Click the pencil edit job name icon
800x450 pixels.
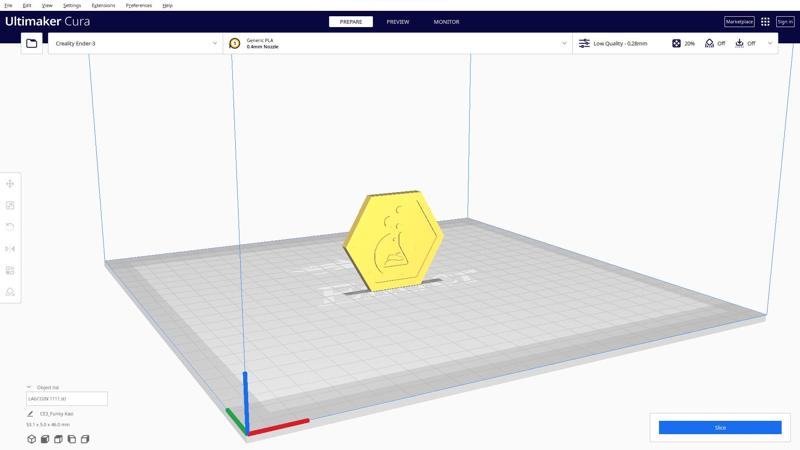click(x=30, y=414)
